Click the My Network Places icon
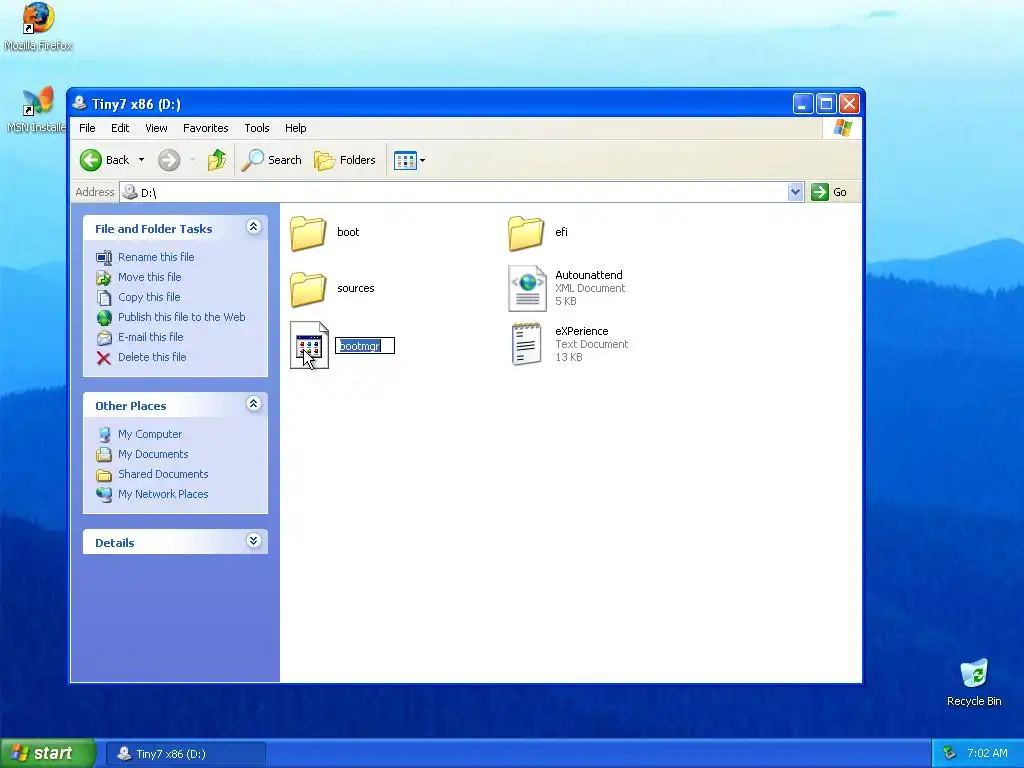The image size is (1024, 768). point(104,495)
